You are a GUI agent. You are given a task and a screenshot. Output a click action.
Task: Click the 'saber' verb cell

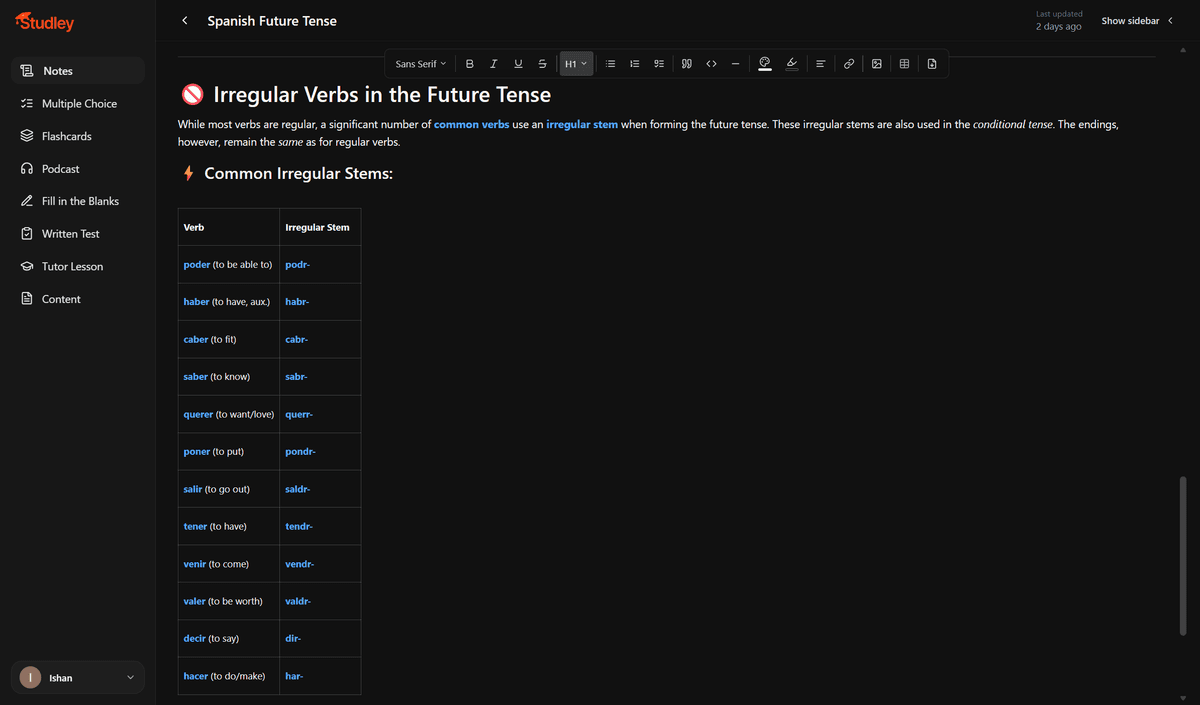coord(228,377)
